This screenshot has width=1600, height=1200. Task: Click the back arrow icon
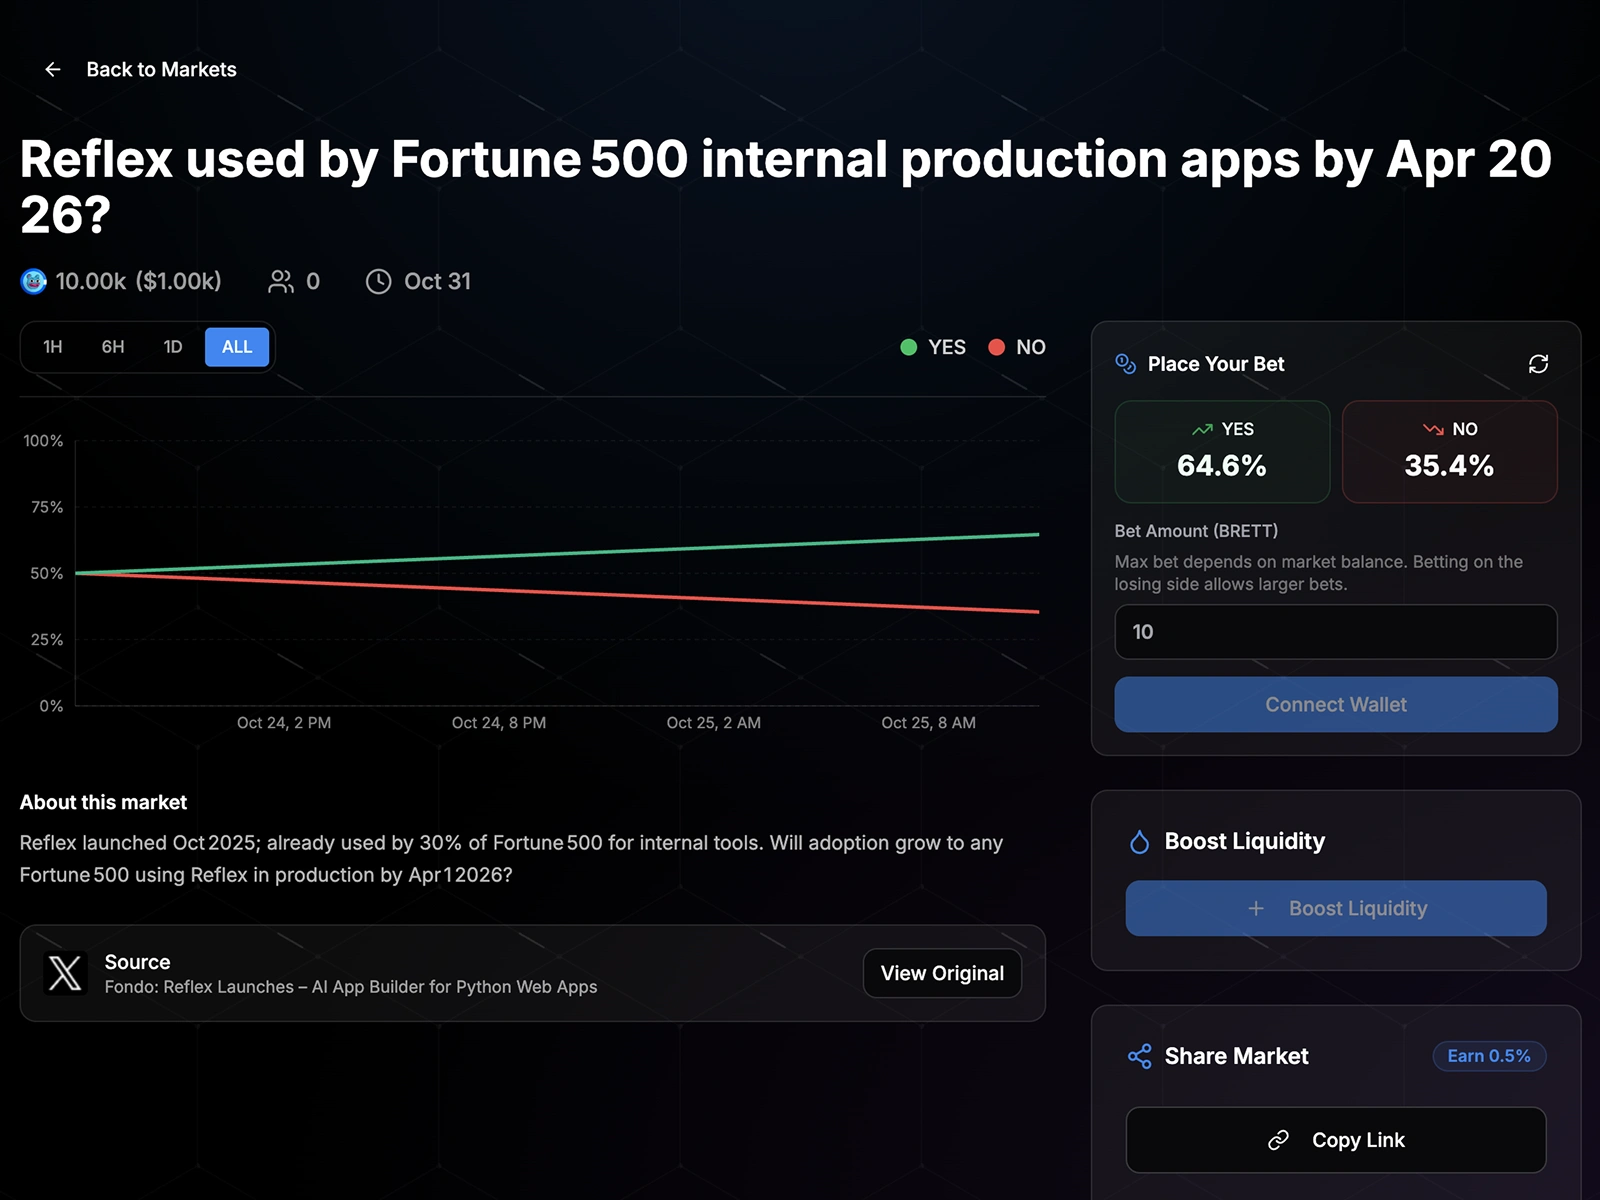point(53,69)
